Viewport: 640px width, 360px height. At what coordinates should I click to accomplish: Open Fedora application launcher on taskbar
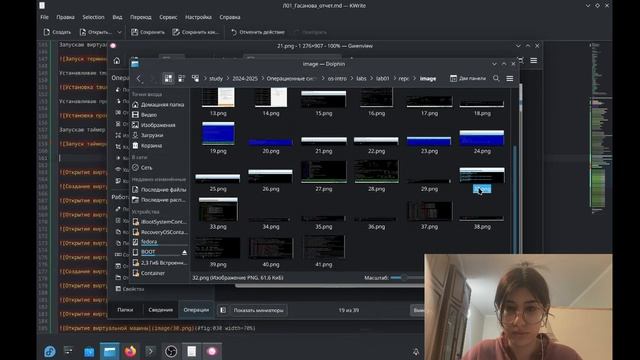click(49, 351)
